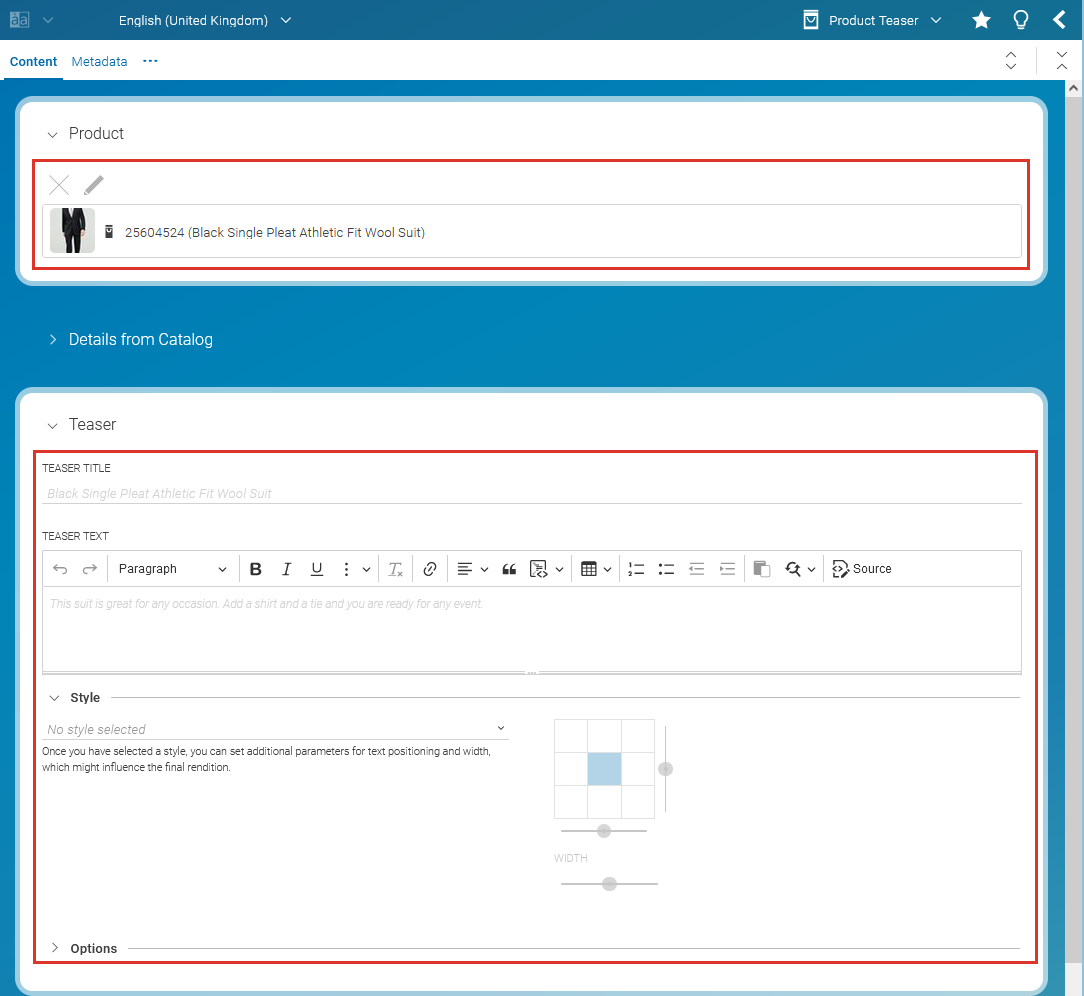Apply italic formatting in the editor toolbar

point(286,569)
